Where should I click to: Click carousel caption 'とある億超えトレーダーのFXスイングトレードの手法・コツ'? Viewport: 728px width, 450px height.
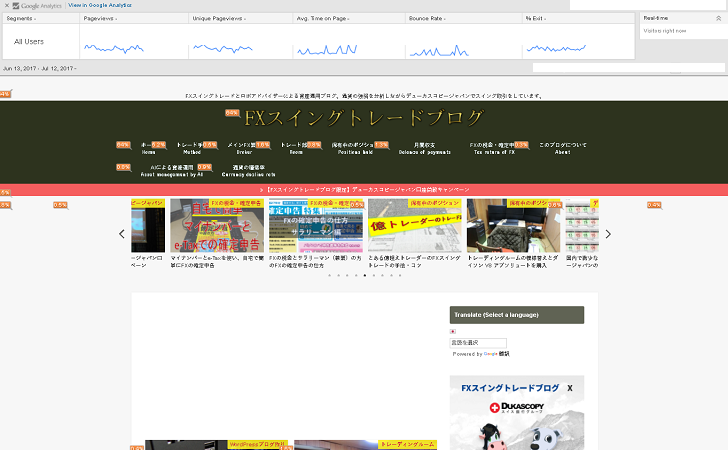coord(415,261)
